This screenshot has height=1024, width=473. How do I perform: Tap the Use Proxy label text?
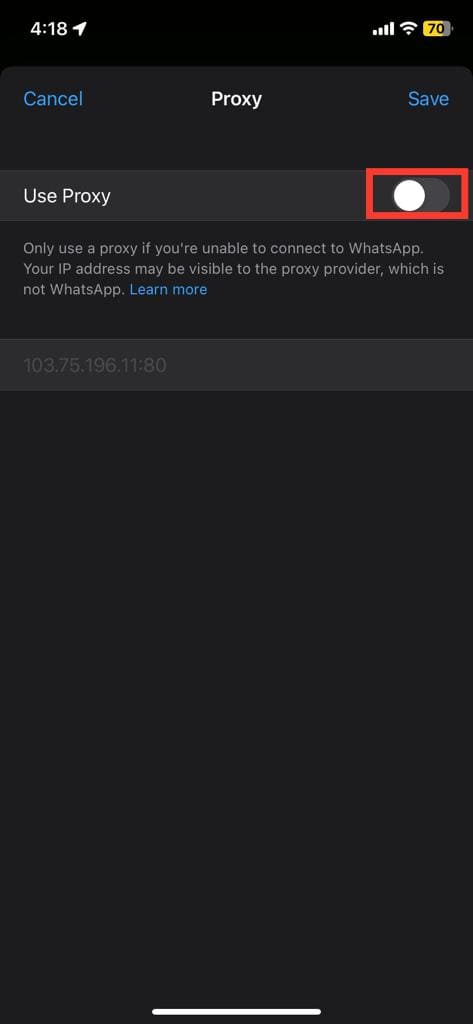[67, 196]
